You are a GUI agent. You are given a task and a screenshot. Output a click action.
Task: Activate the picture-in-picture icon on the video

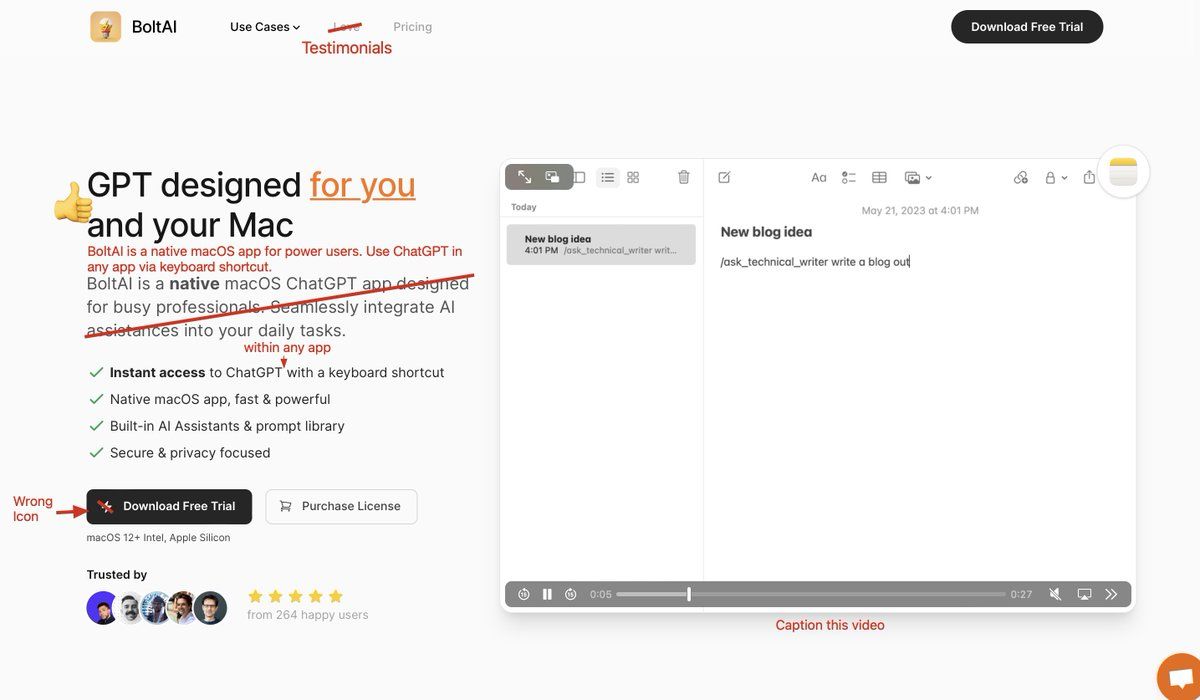552,177
